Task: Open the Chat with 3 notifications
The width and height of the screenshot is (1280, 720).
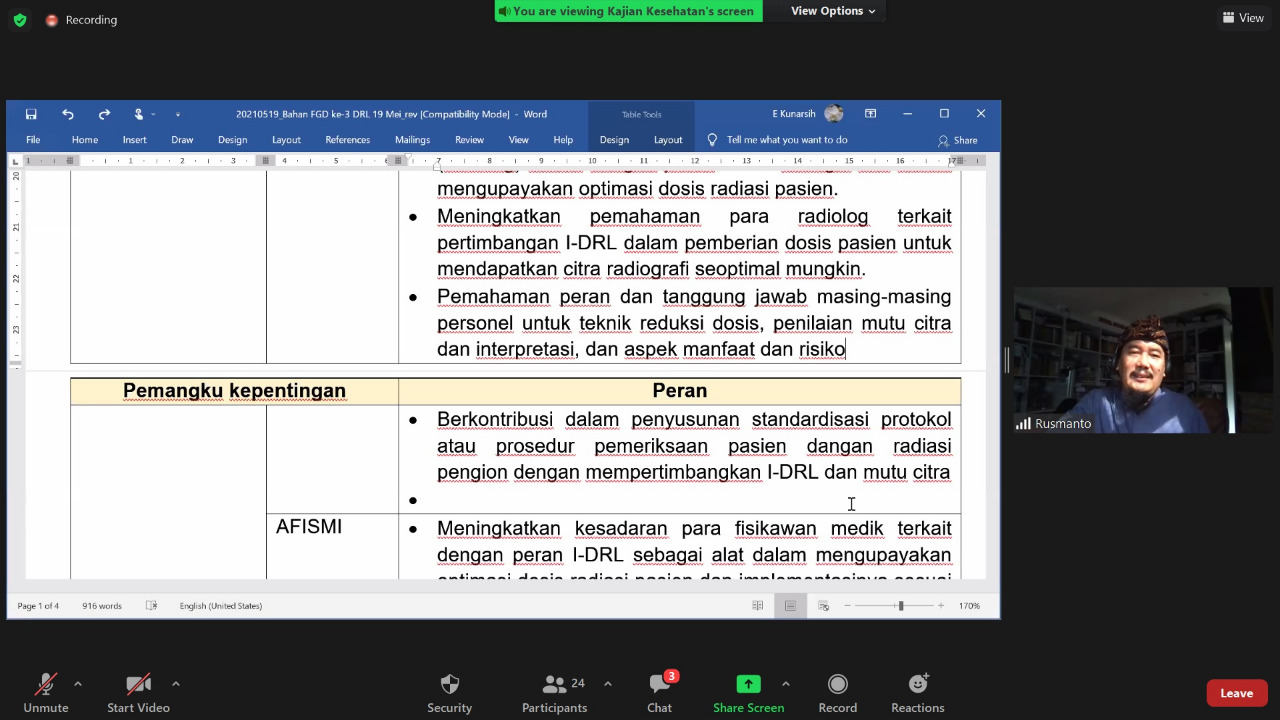Action: tap(660, 693)
